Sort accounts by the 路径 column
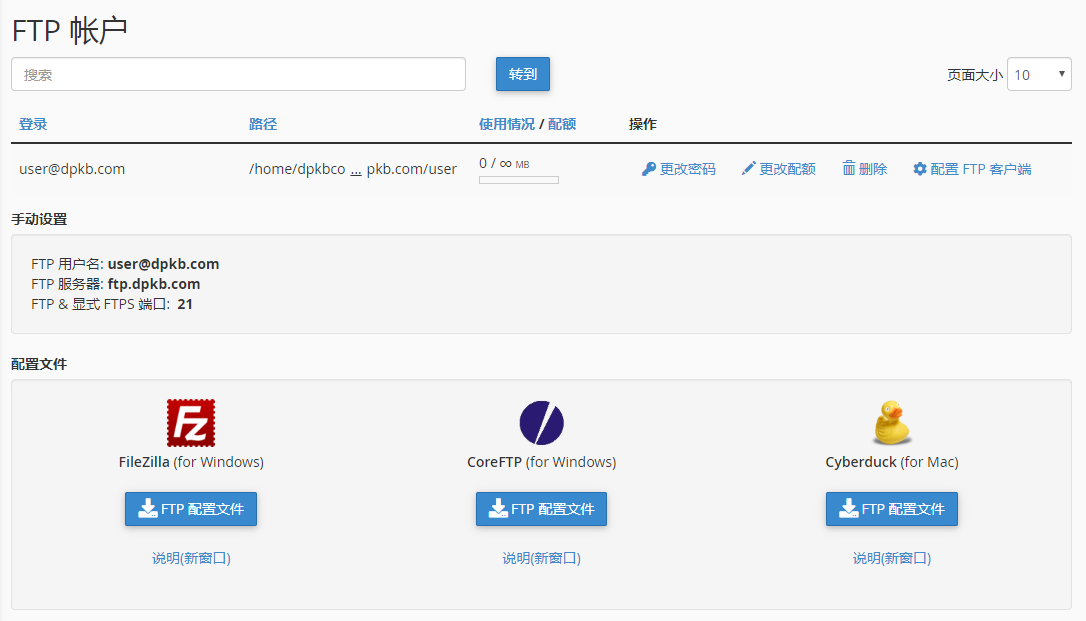1086x621 pixels. (262, 123)
